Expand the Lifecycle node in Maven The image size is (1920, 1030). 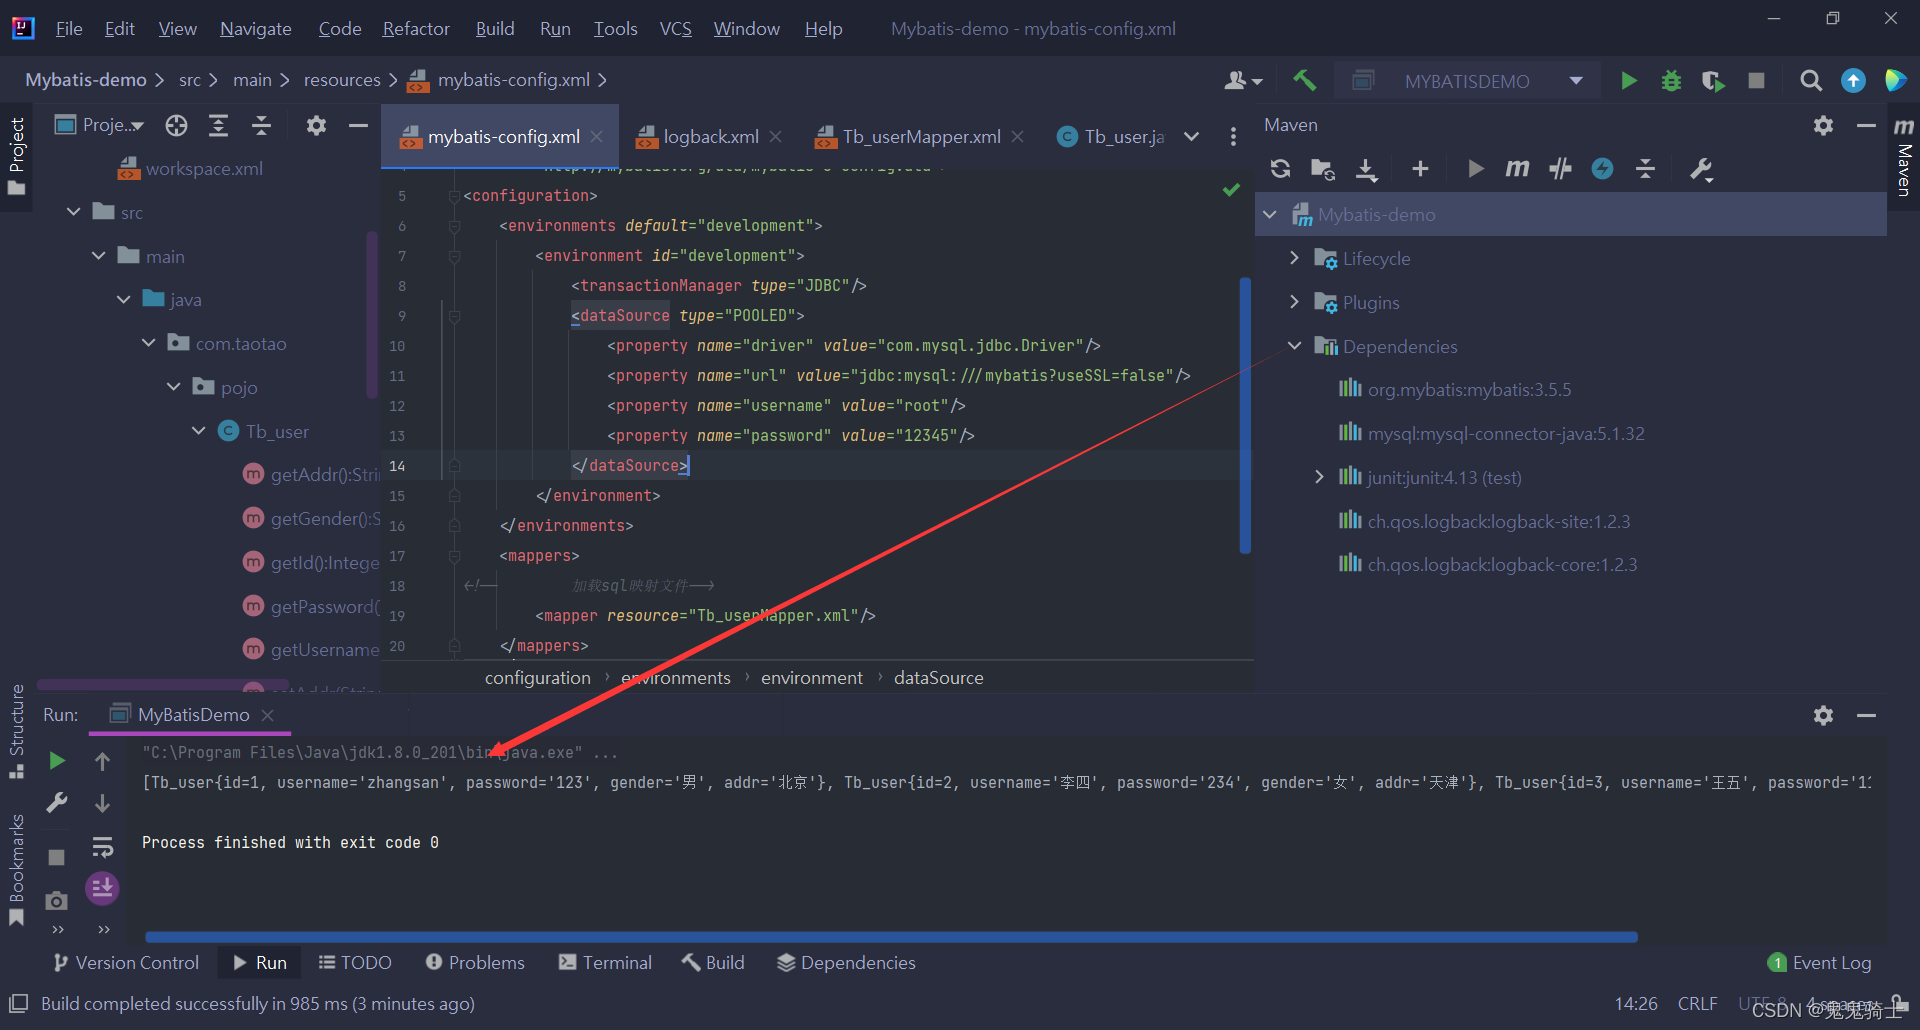tap(1294, 258)
